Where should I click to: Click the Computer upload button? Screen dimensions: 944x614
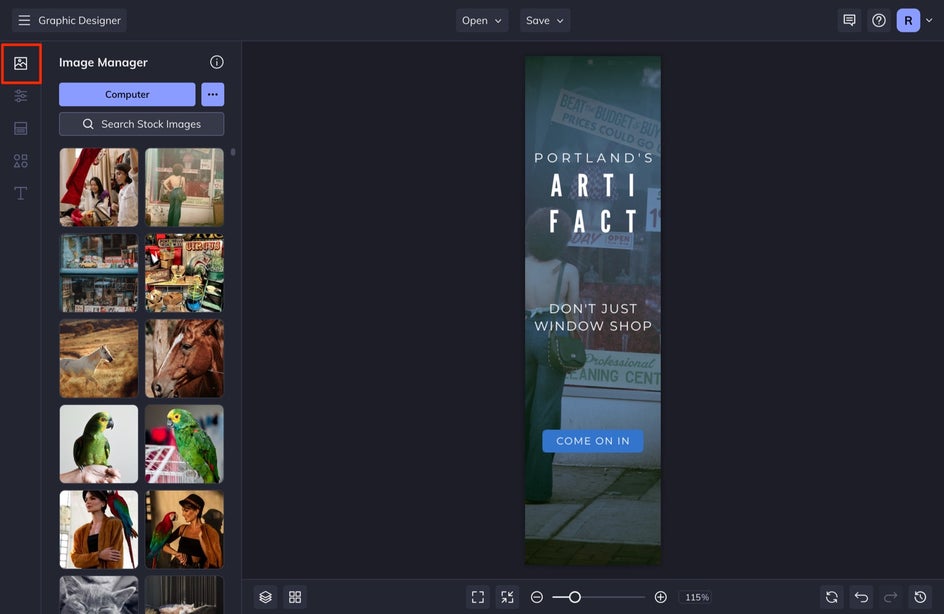point(127,95)
